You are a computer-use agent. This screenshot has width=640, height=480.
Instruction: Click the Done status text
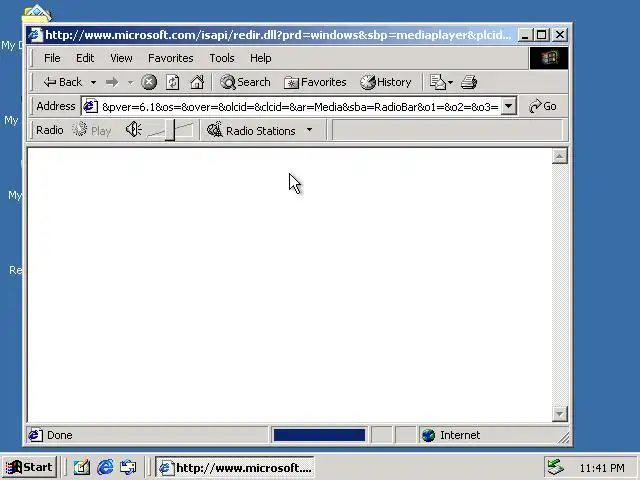point(60,436)
